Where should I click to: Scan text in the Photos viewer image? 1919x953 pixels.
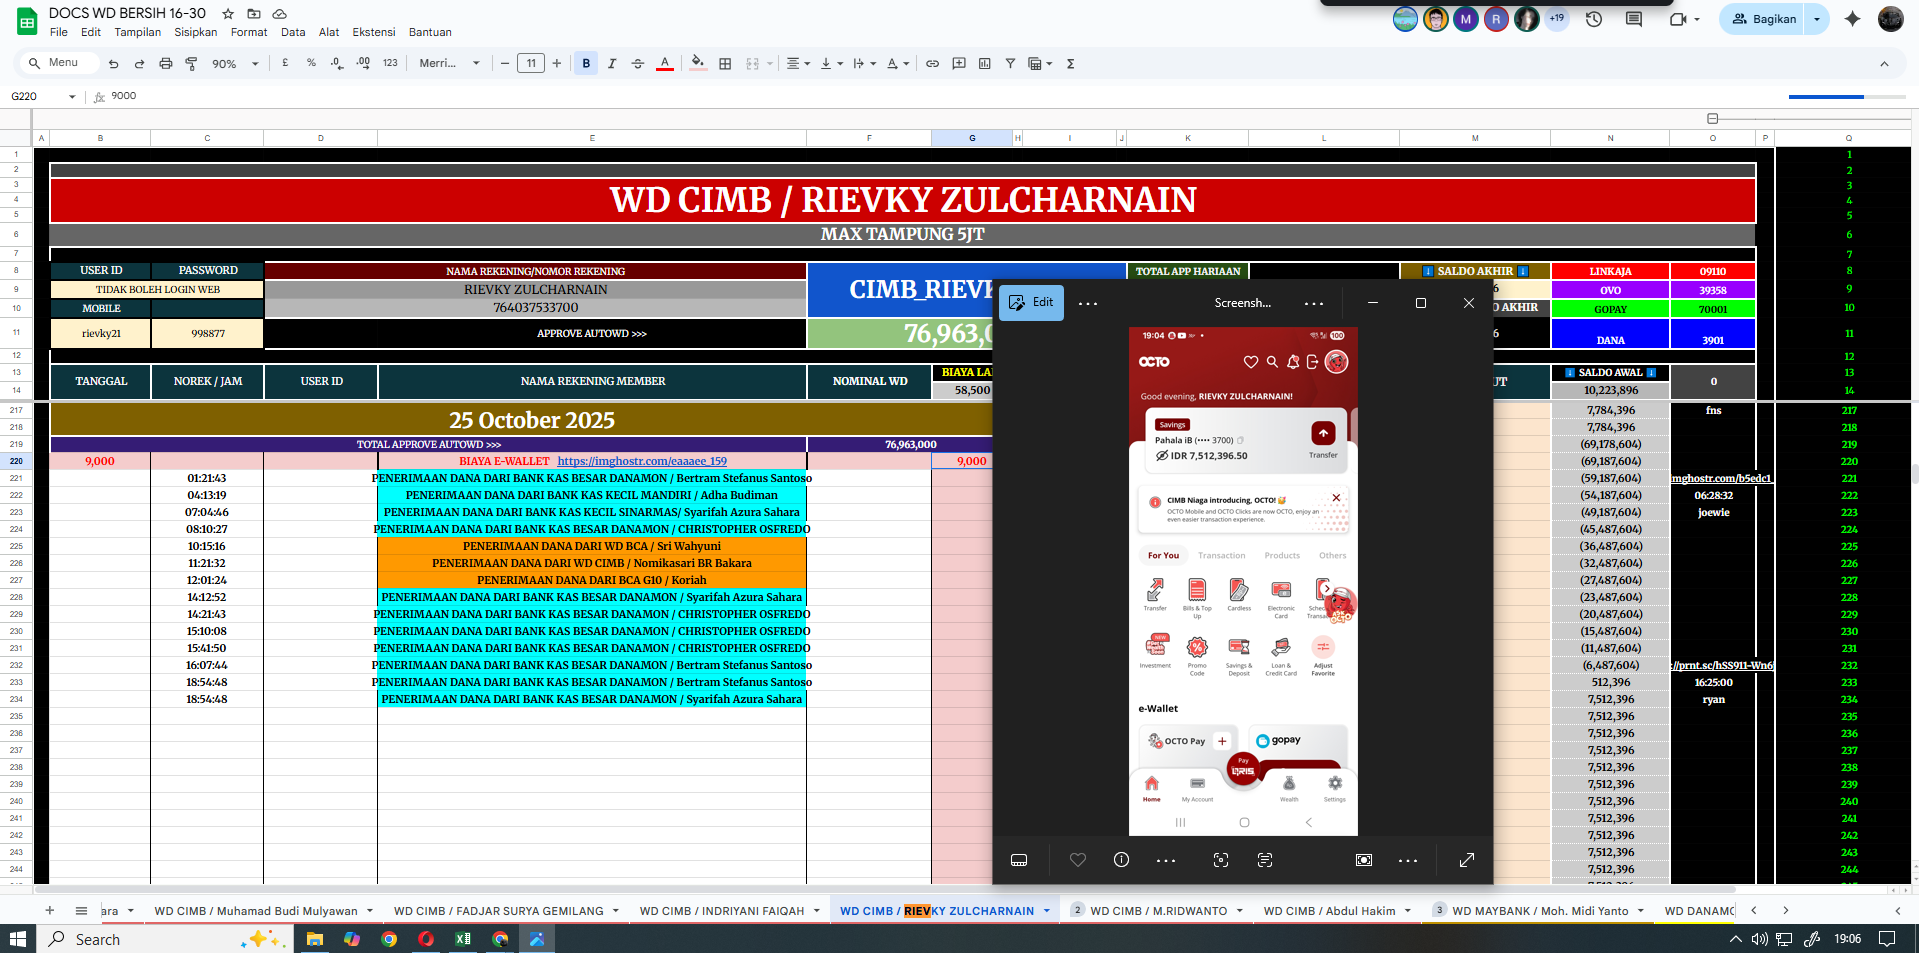tap(1265, 860)
